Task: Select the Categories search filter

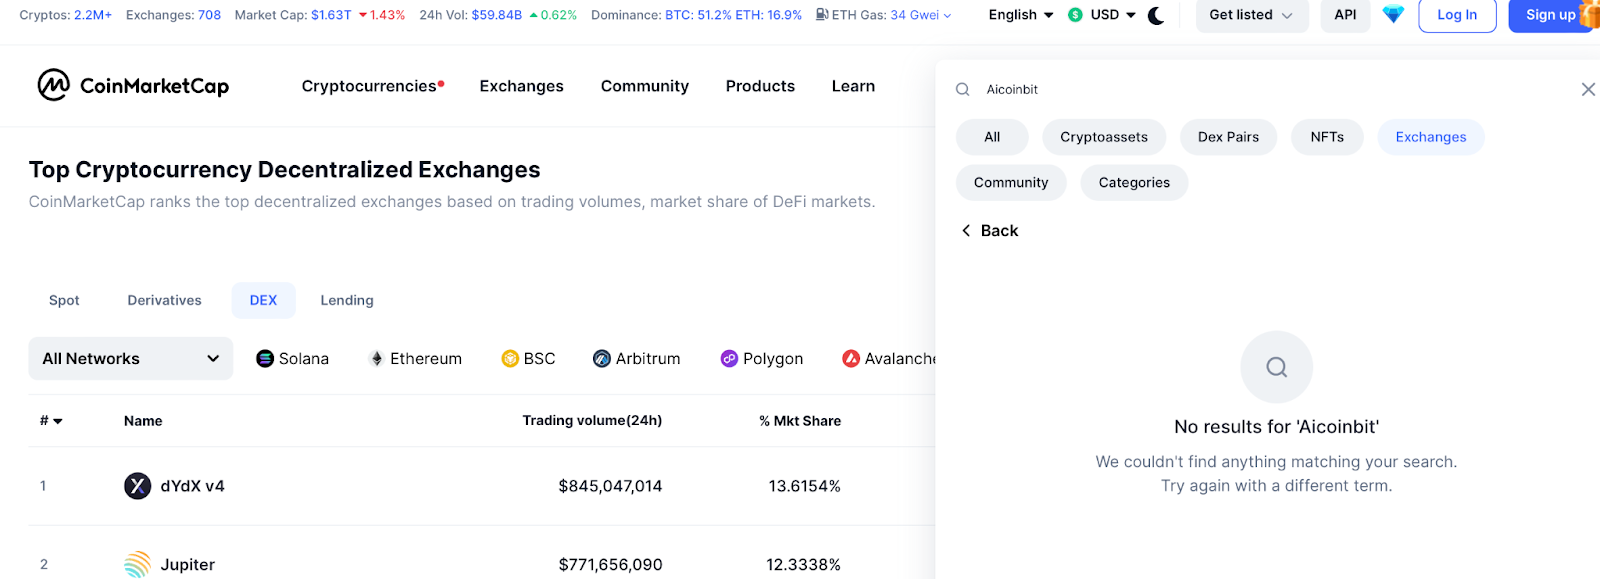Action: point(1134,183)
